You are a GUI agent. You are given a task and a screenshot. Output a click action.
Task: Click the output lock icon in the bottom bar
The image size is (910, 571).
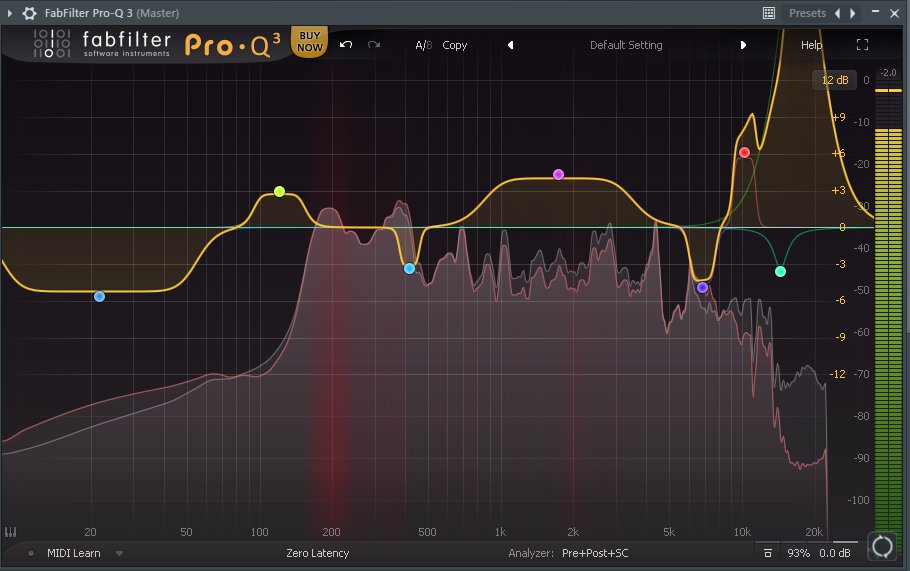pyautogui.click(x=767, y=553)
